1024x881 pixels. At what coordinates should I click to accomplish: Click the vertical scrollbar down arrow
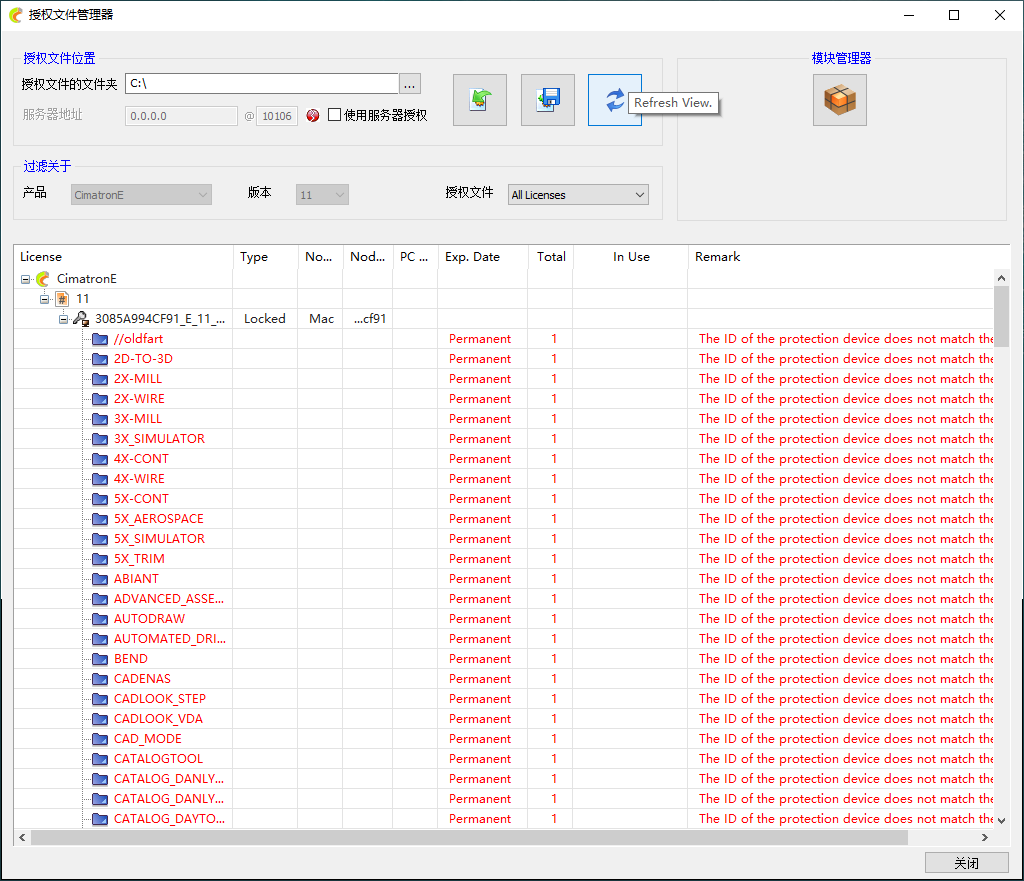click(1001, 820)
